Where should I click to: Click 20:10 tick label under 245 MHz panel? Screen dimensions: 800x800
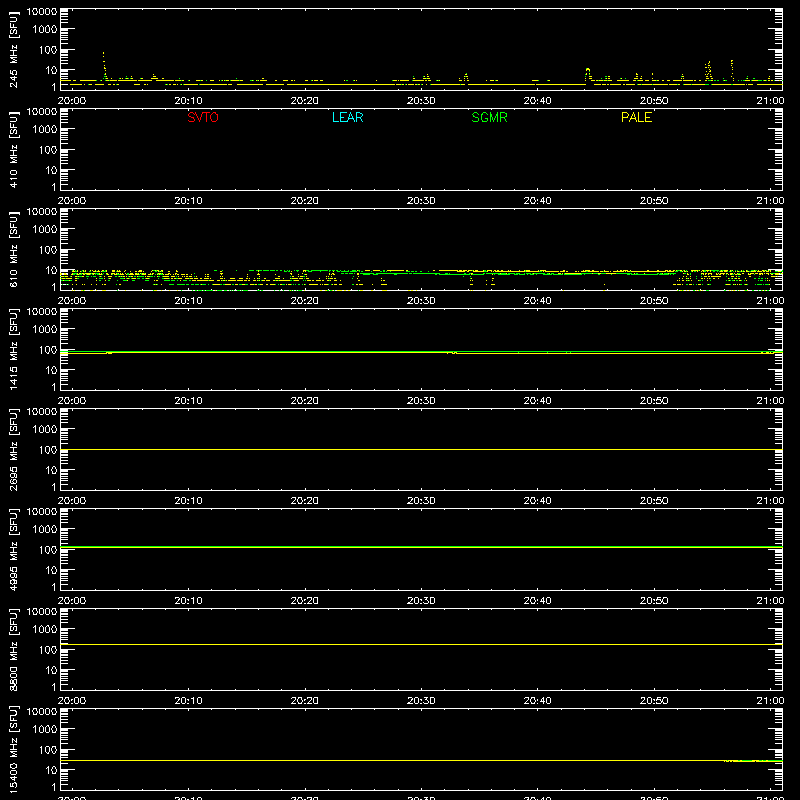[x=188, y=101]
